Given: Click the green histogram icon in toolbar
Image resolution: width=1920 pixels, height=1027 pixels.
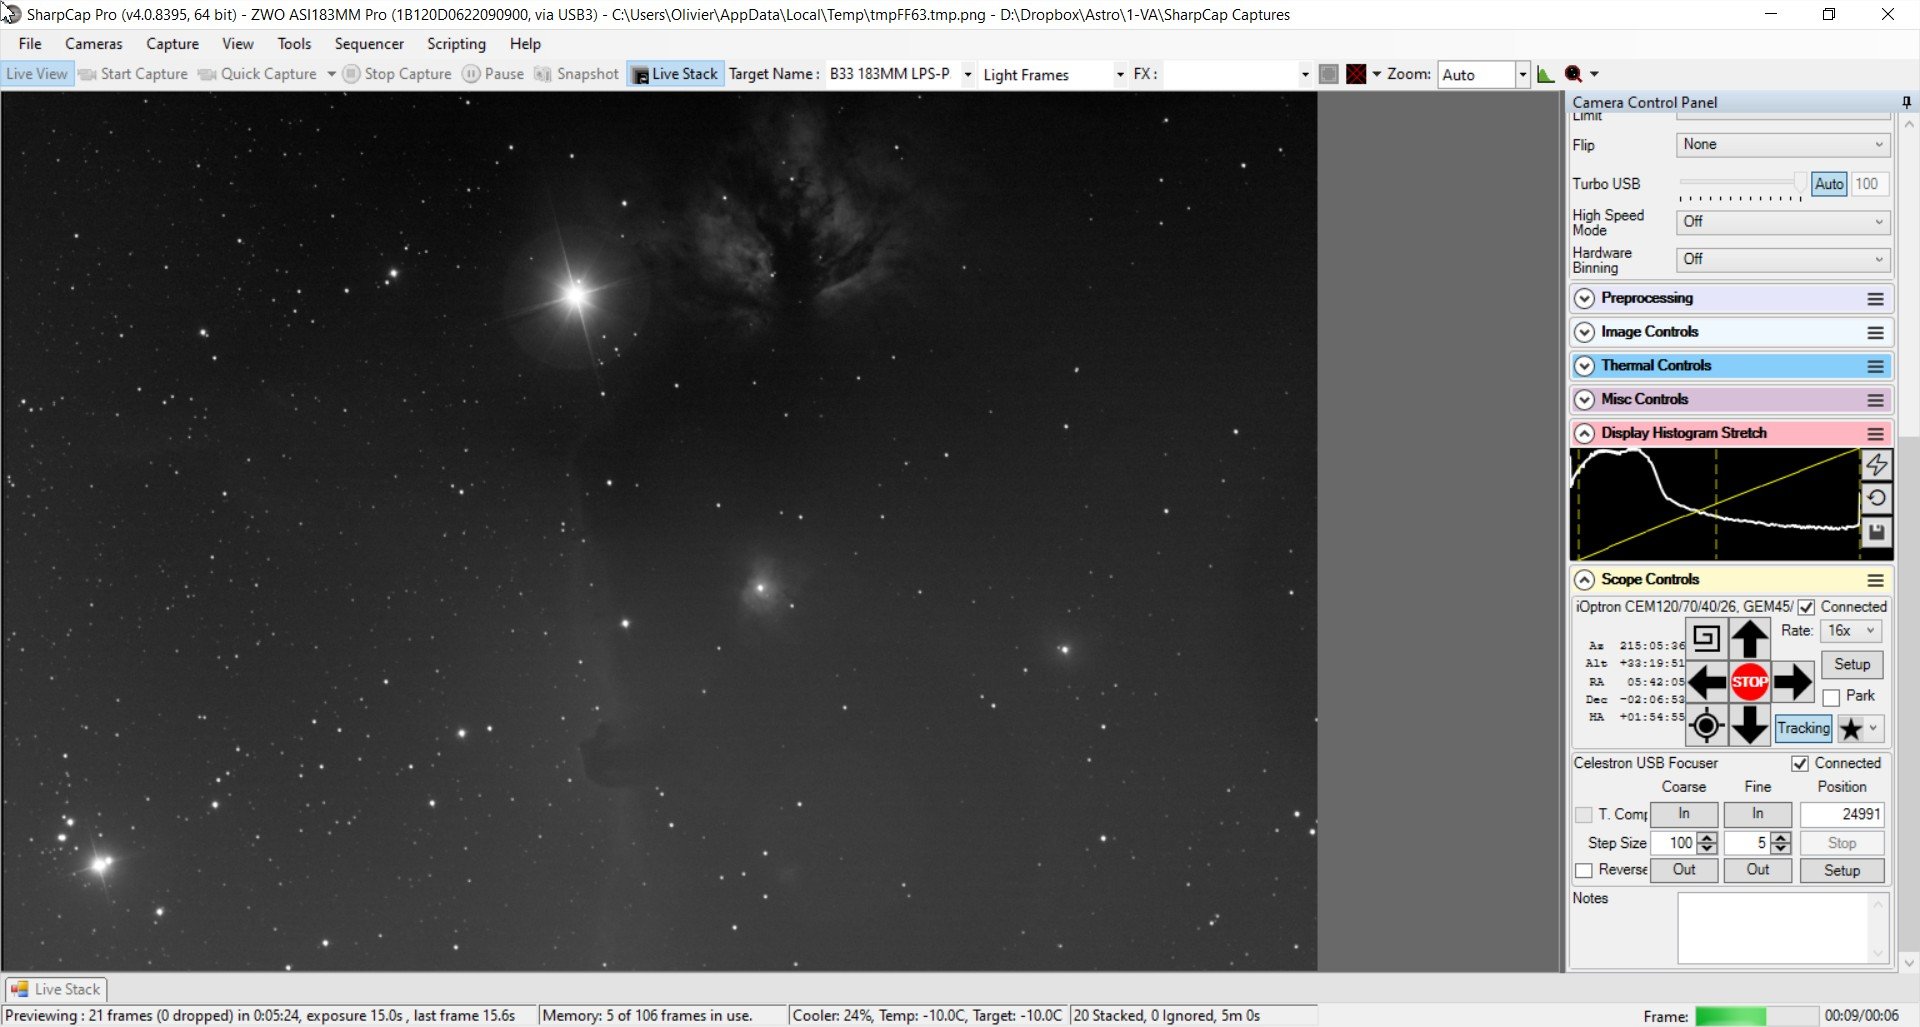Looking at the screenshot, I should (x=1546, y=74).
